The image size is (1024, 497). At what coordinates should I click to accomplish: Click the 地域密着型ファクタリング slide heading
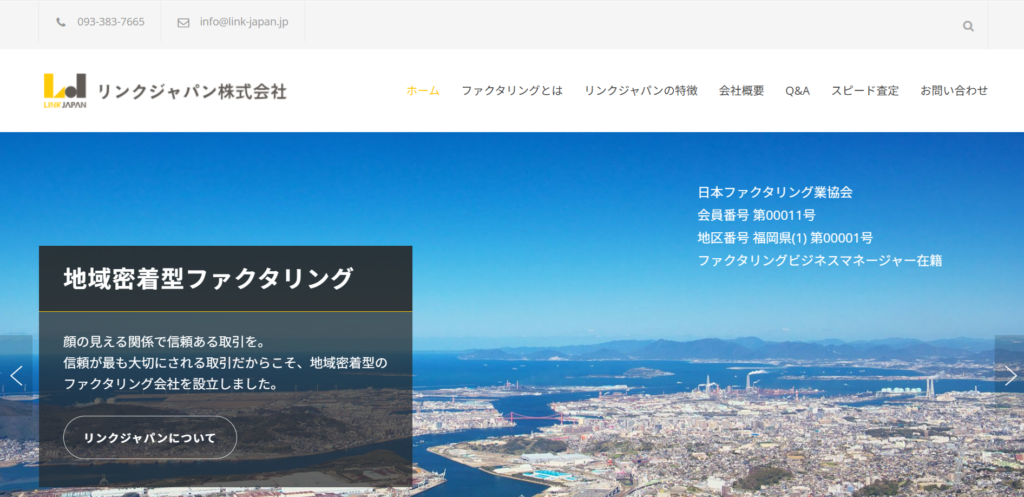pos(208,278)
